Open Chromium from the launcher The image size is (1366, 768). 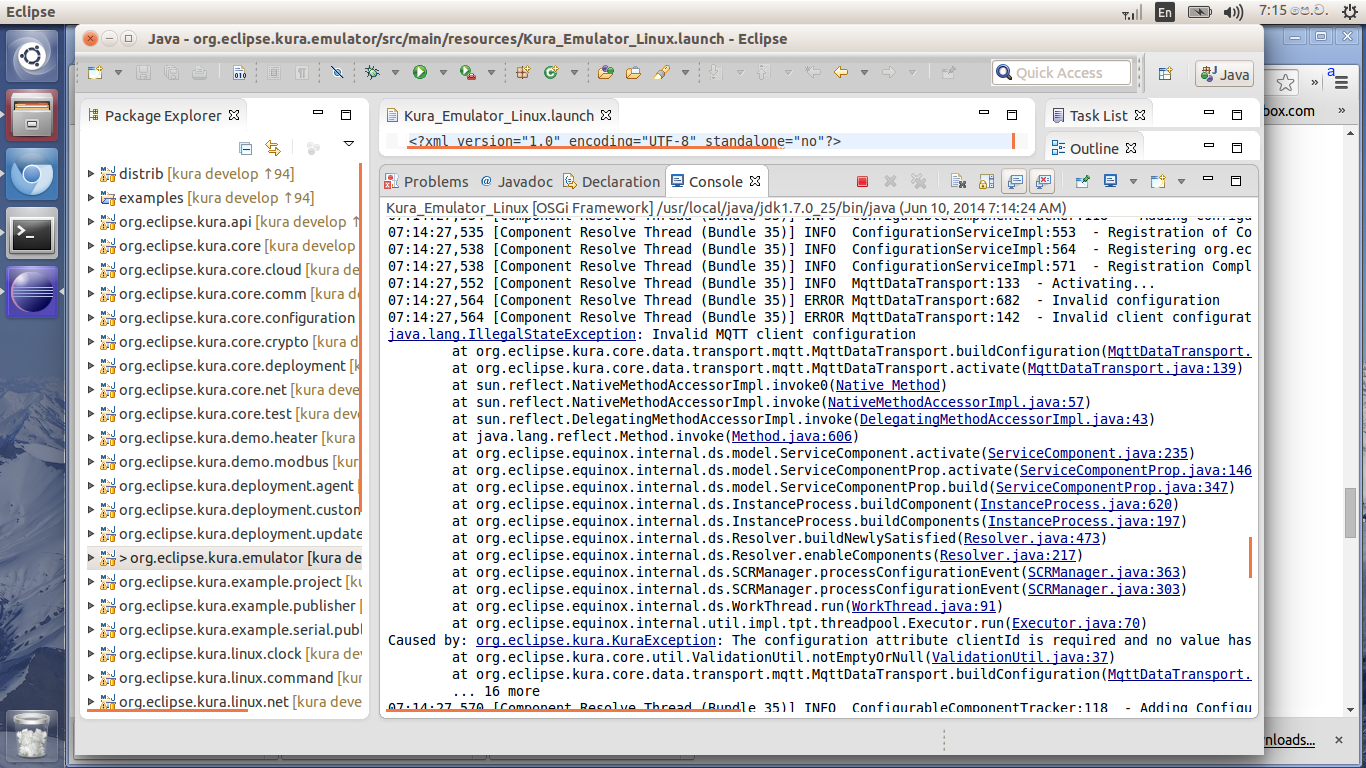(x=33, y=176)
